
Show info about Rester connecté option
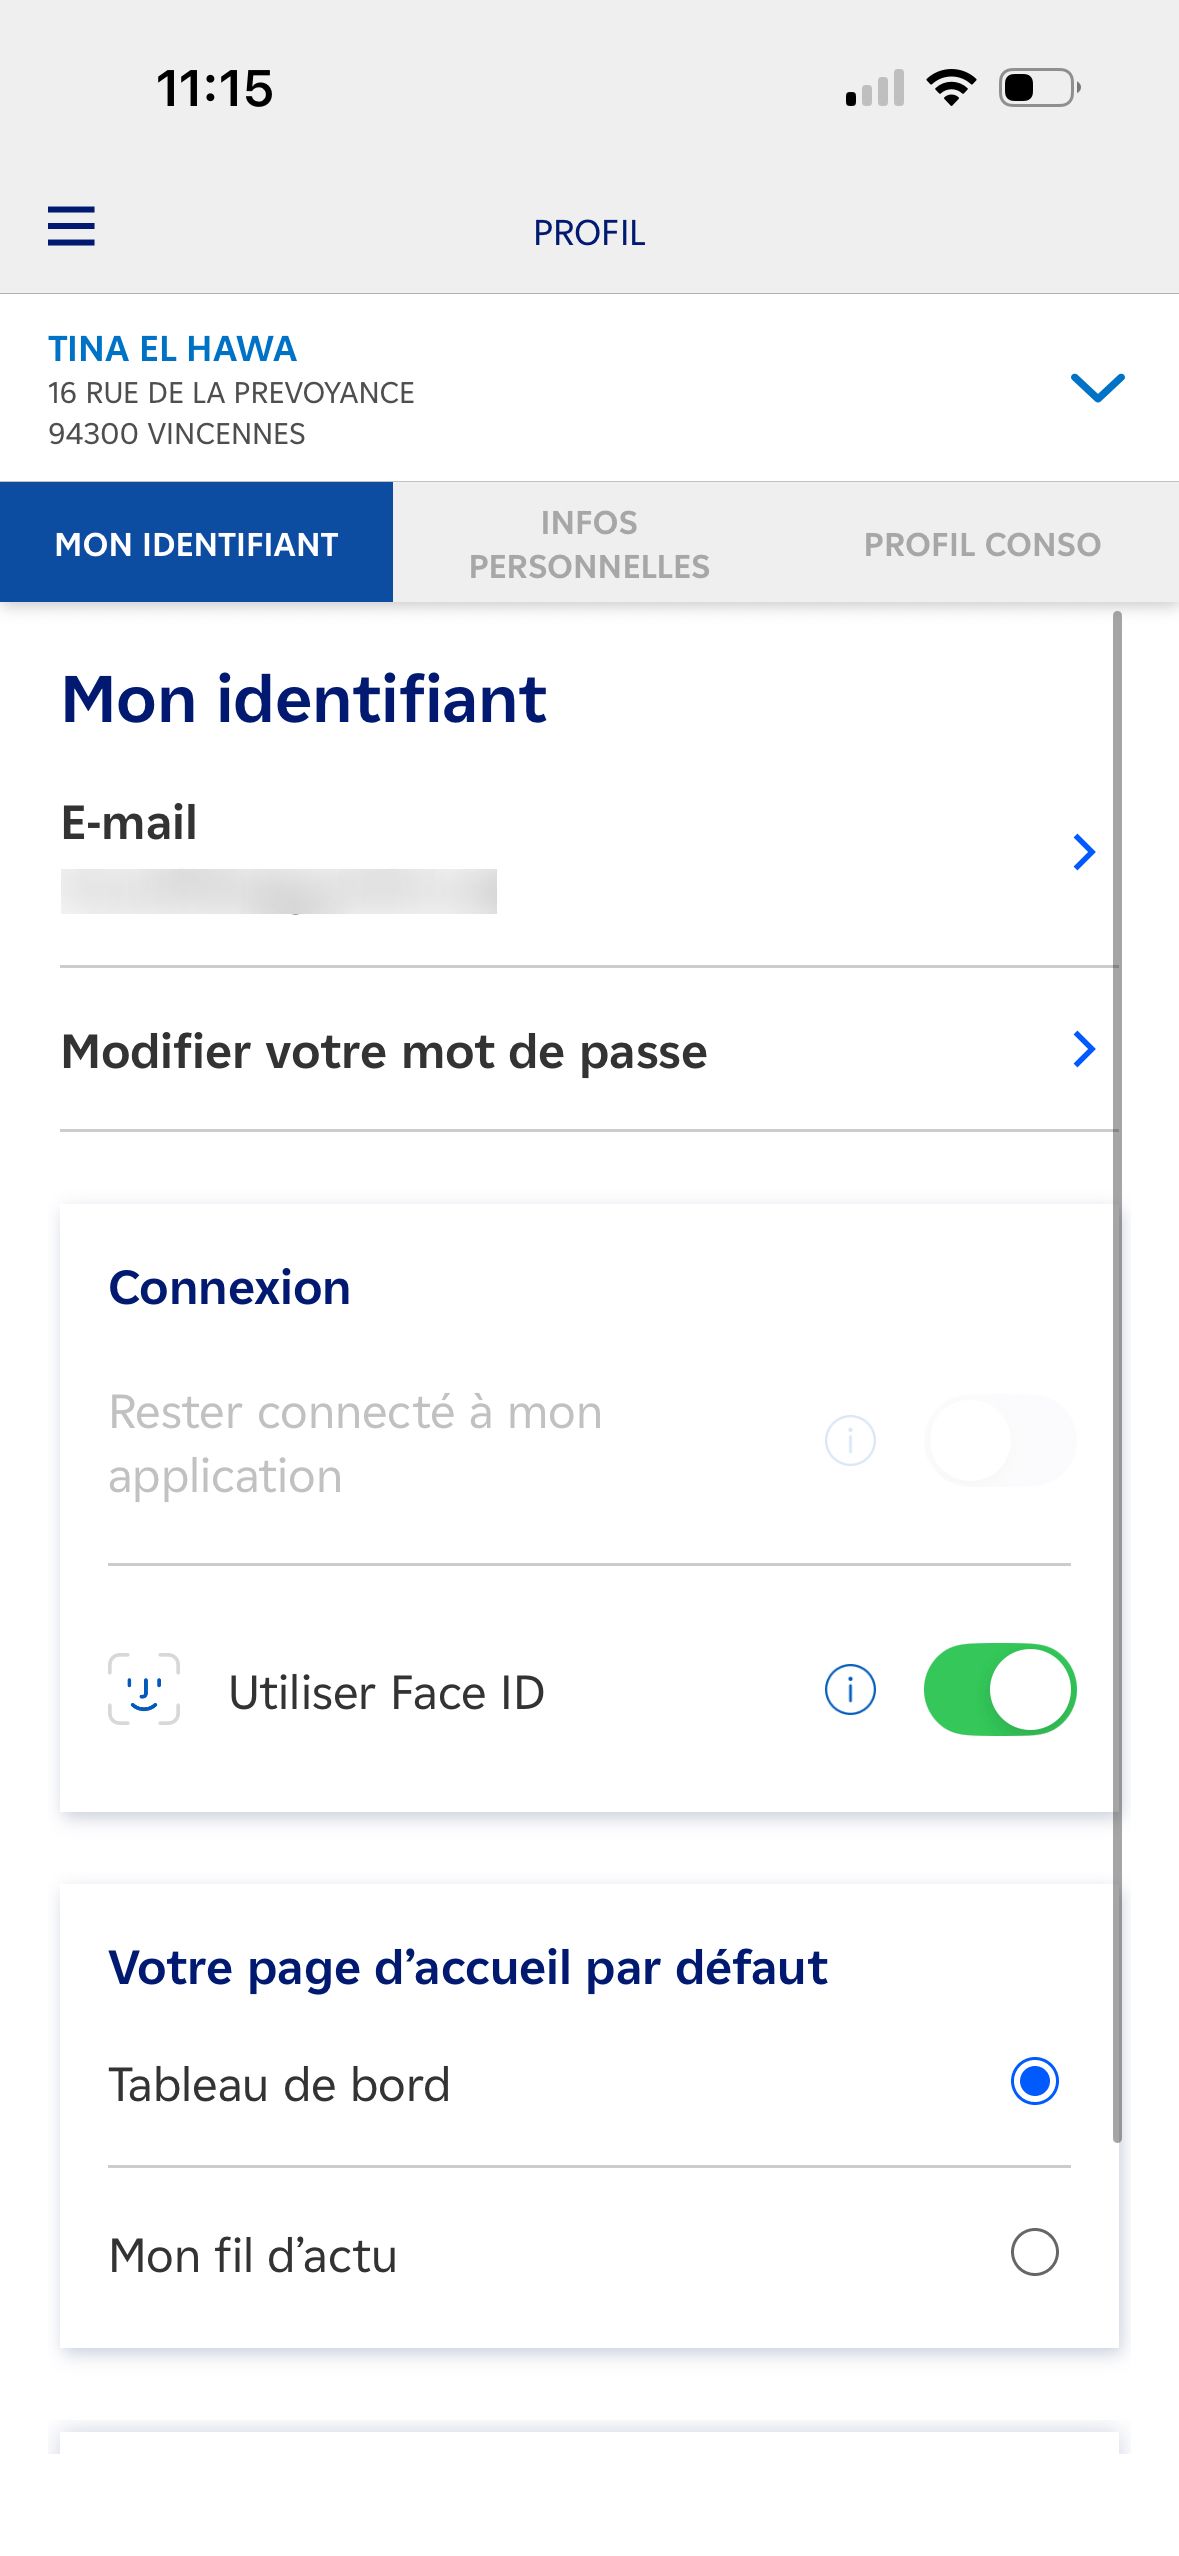point(850,1441)
